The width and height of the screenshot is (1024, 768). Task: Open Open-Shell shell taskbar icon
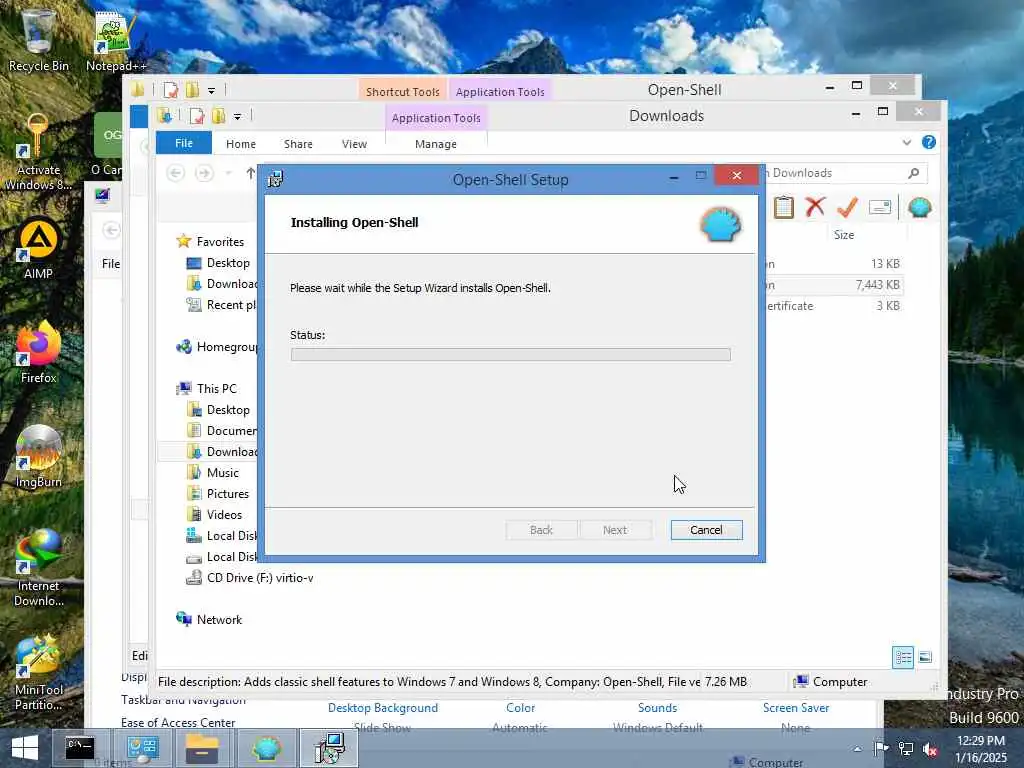tap(266, 748)
